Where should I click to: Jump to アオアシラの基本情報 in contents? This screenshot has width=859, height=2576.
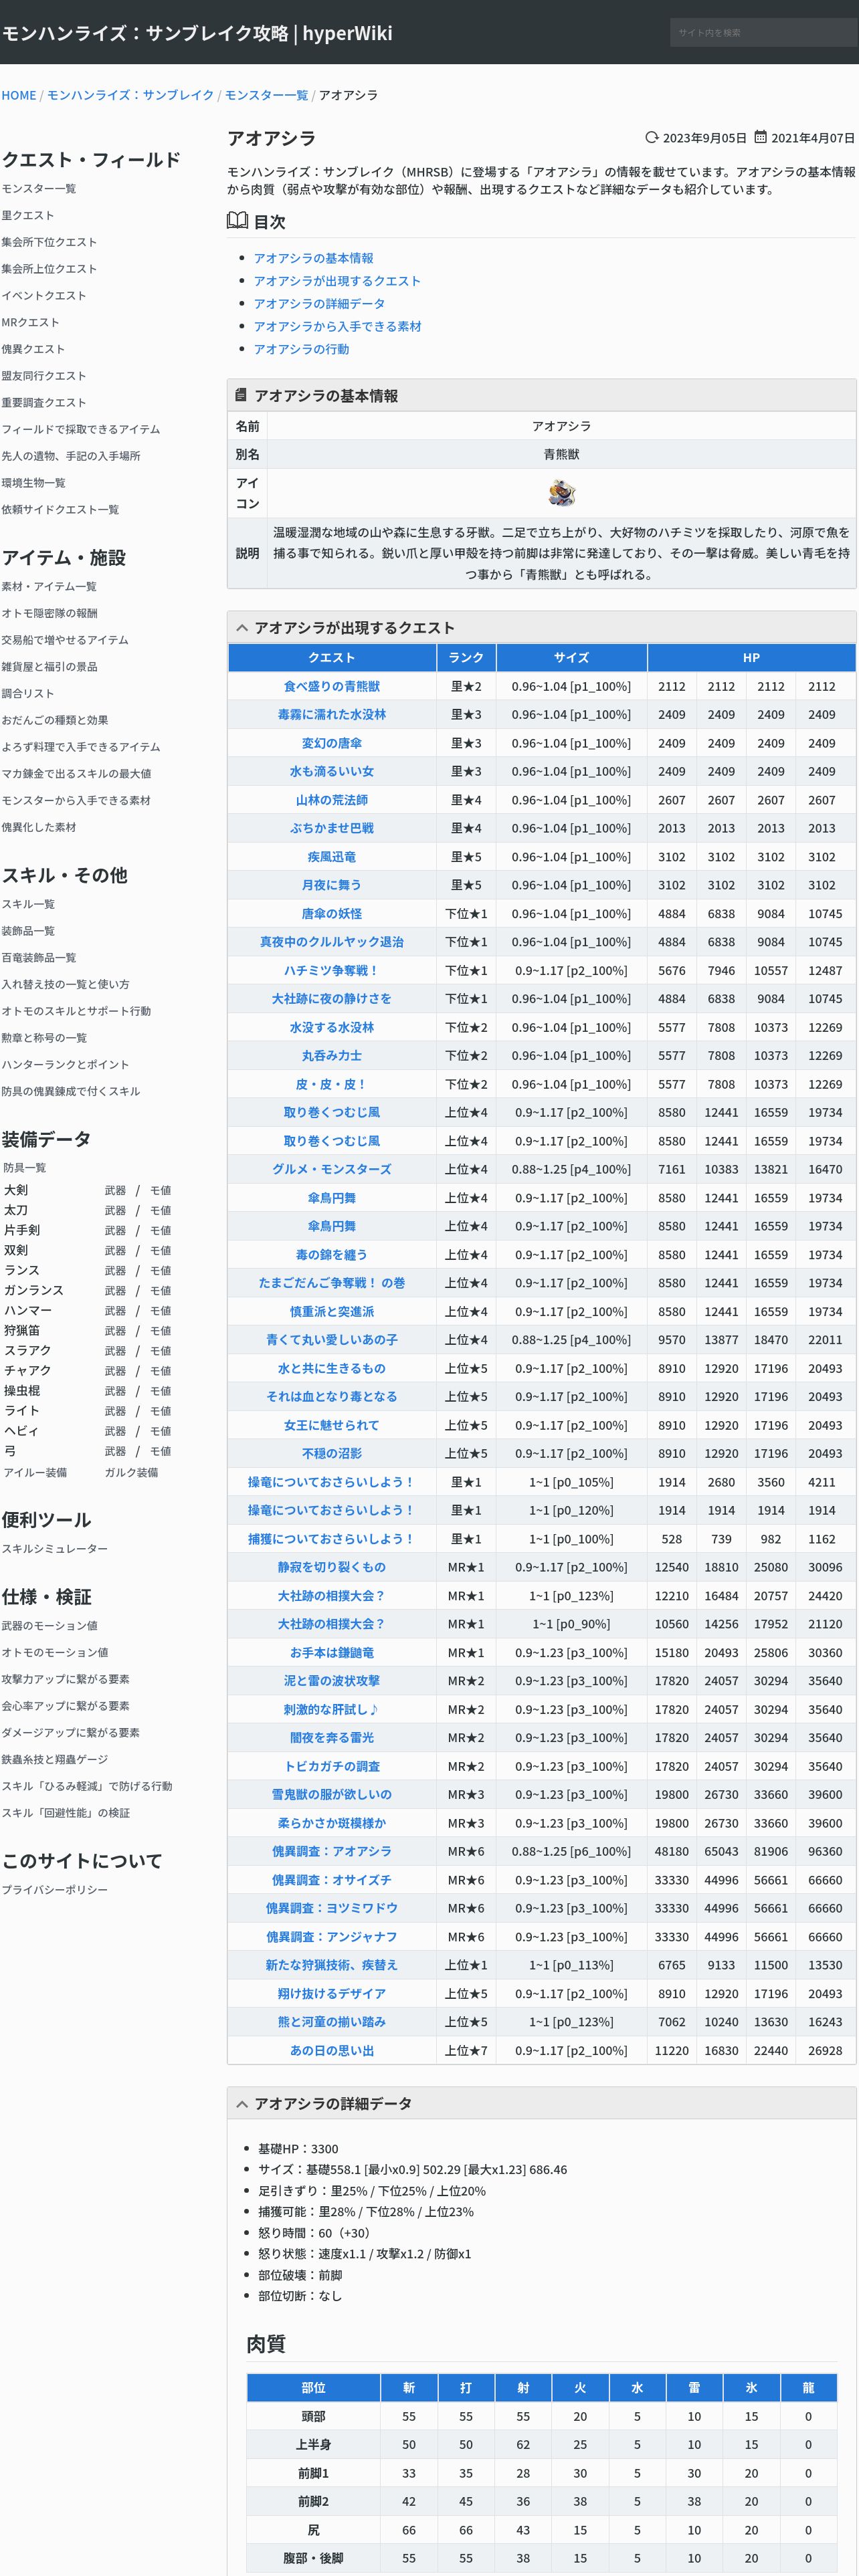coord(313,258)
